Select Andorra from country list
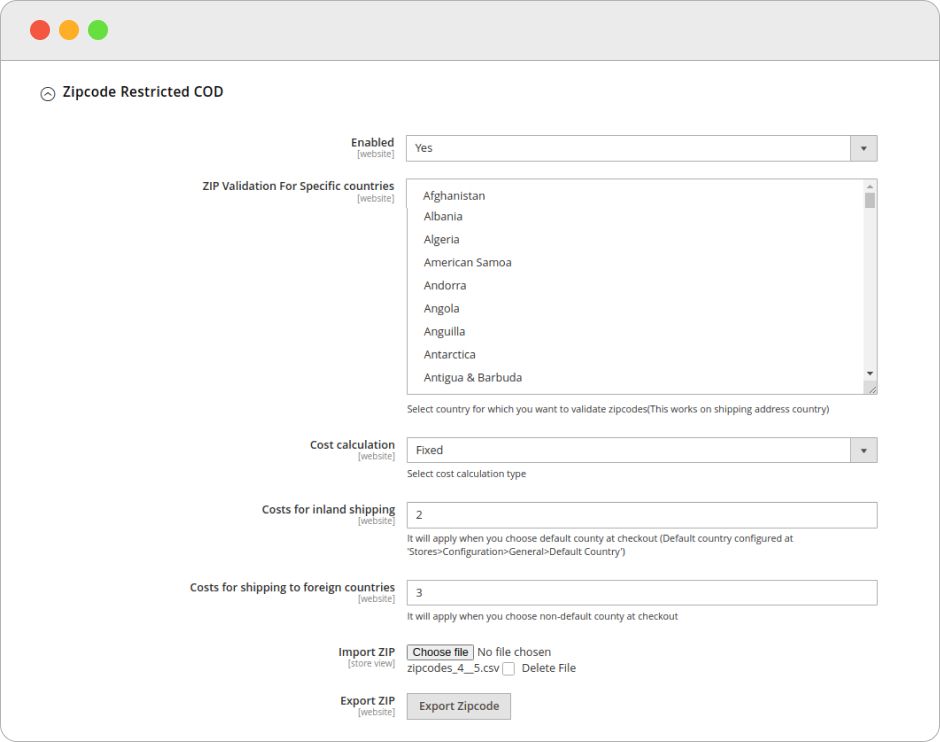Screen dimensions: 940x742 pos(445,285)
